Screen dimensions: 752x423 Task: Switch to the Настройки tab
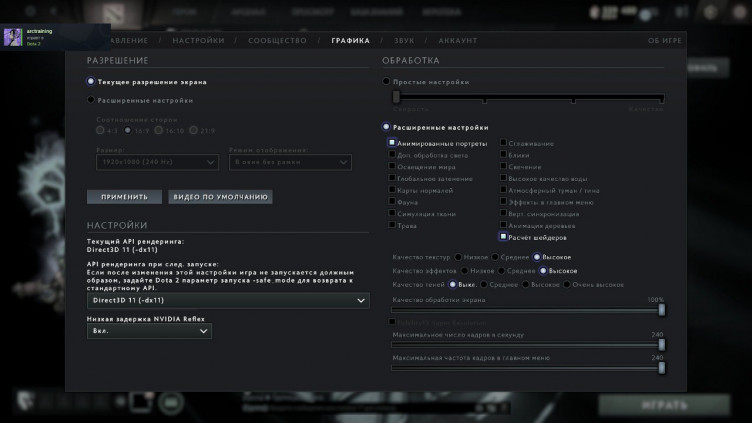pos(198,40)
